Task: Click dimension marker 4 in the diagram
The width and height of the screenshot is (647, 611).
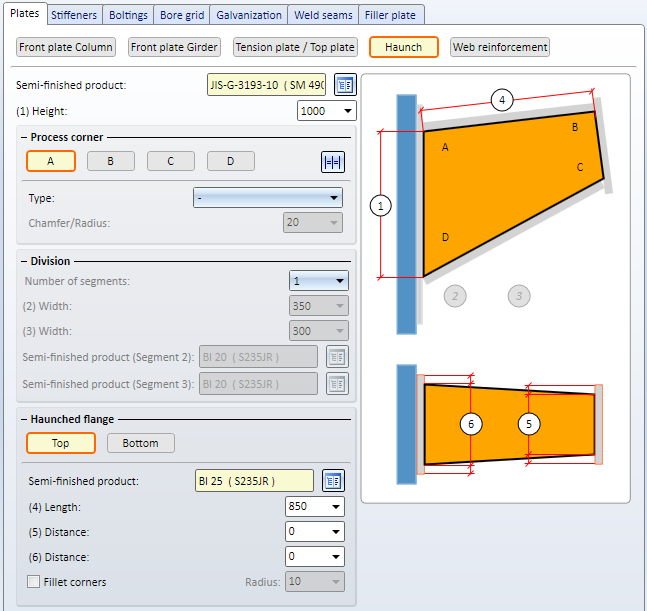Action: coord(504,100)
